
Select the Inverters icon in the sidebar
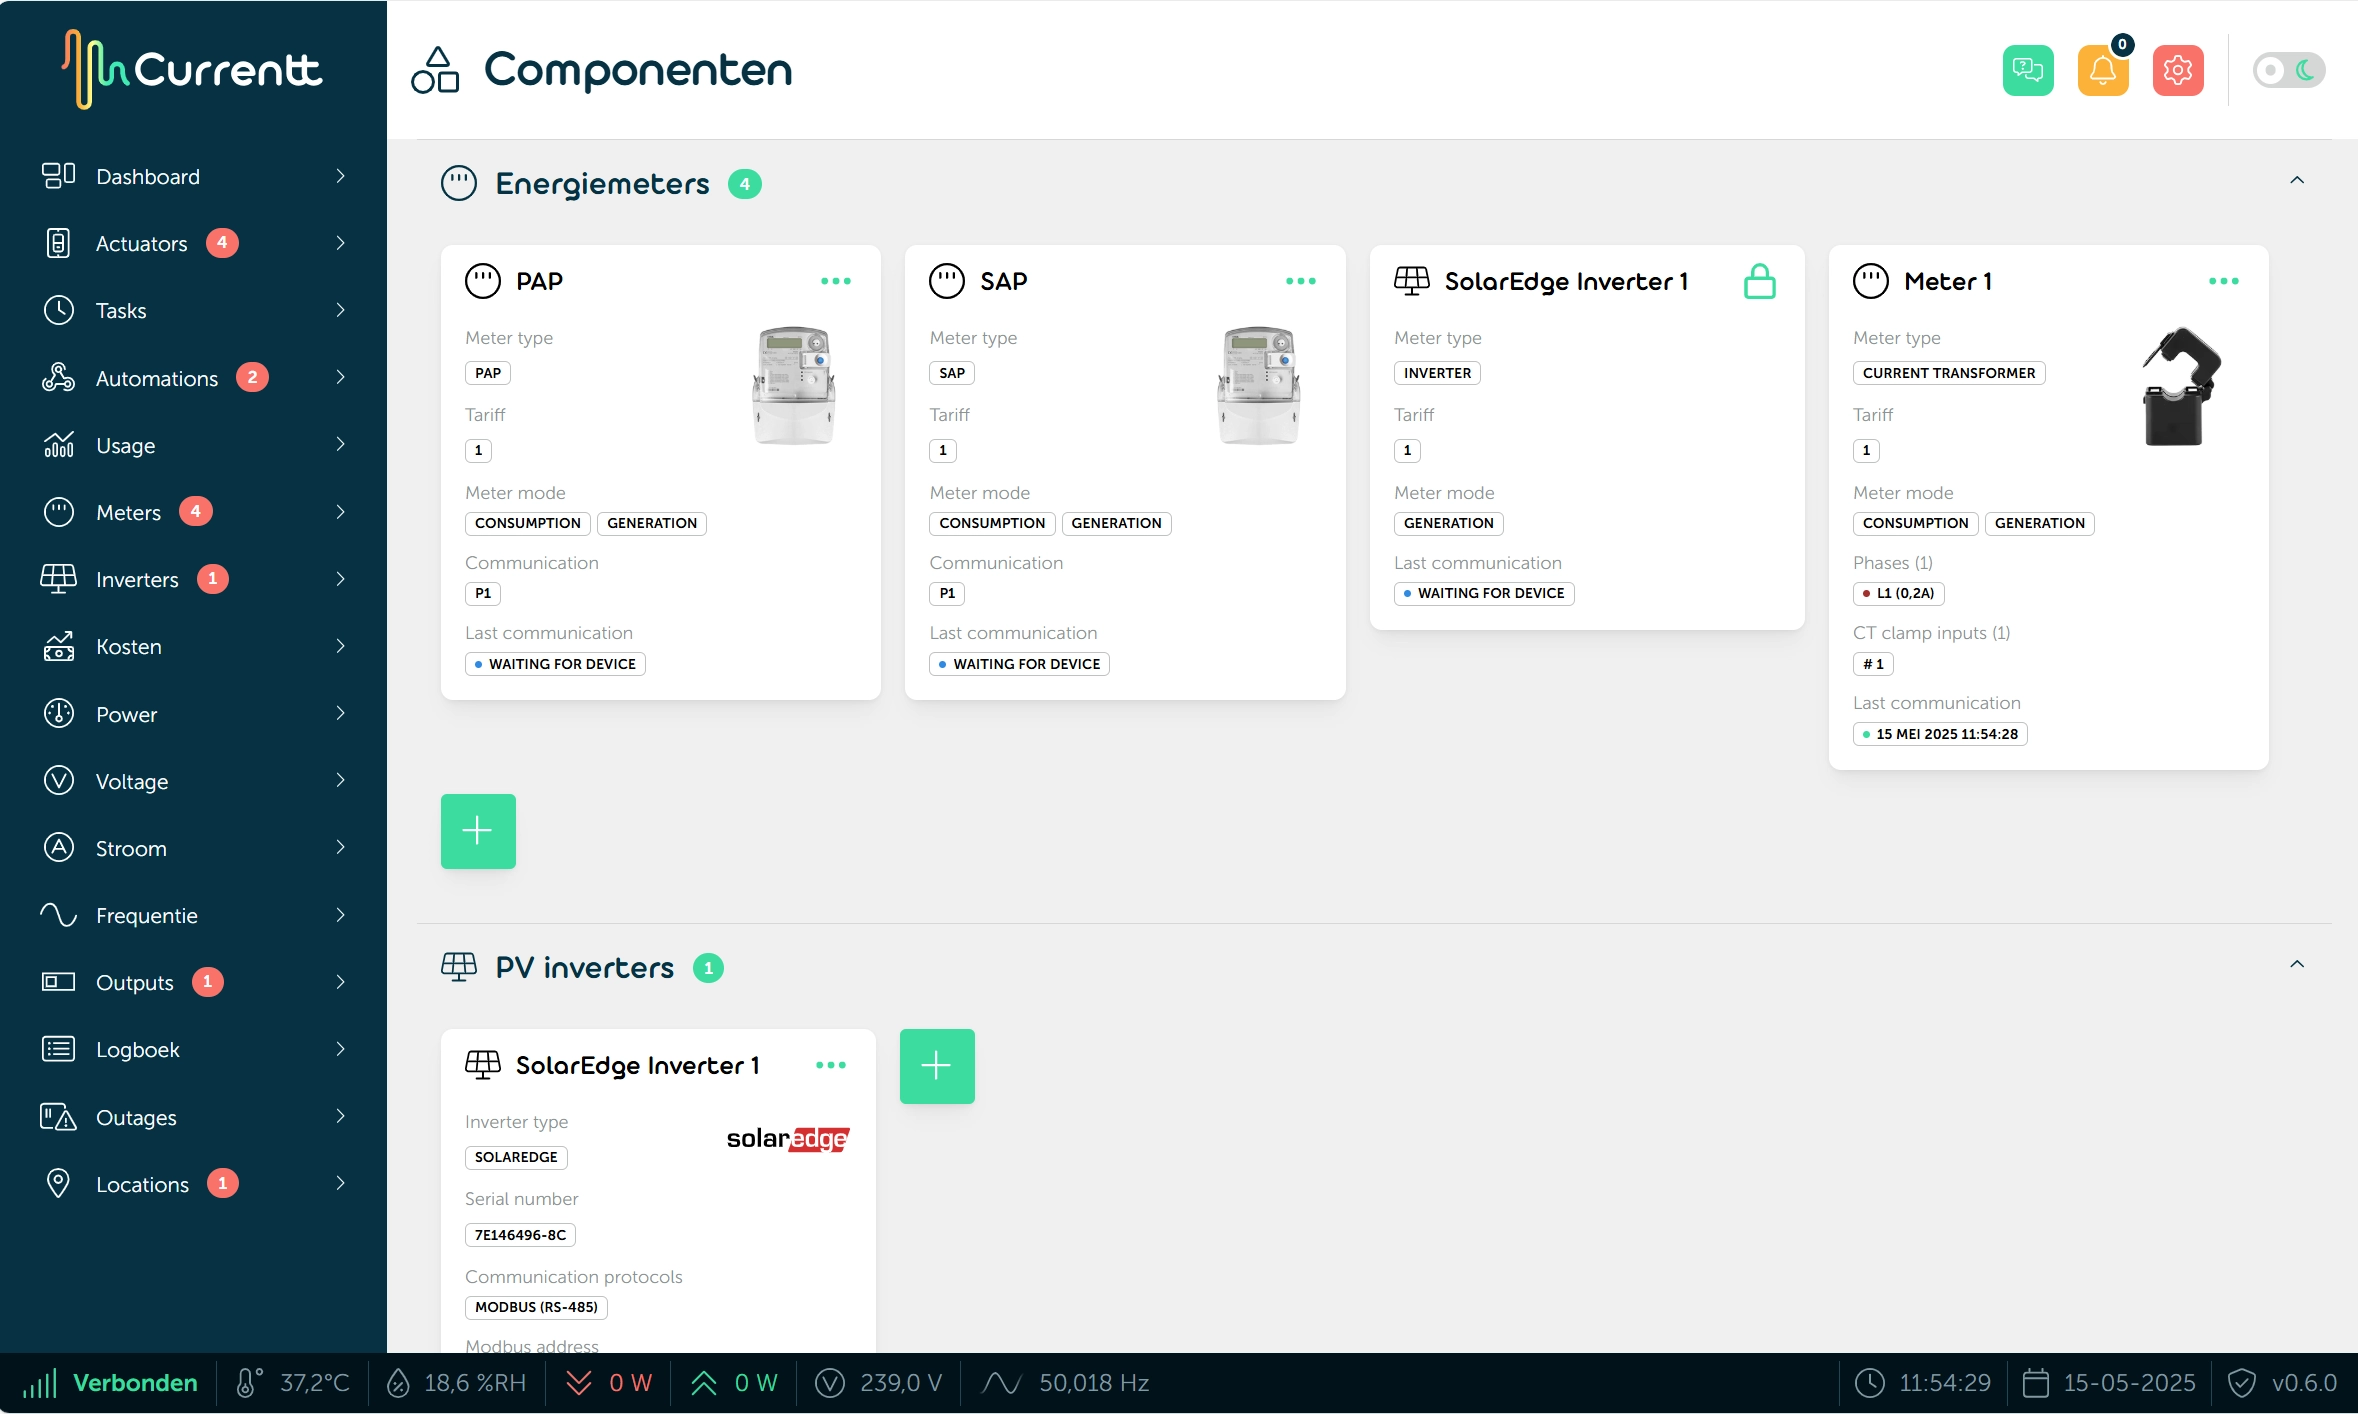pyautogui.click(x=58, y=579)
